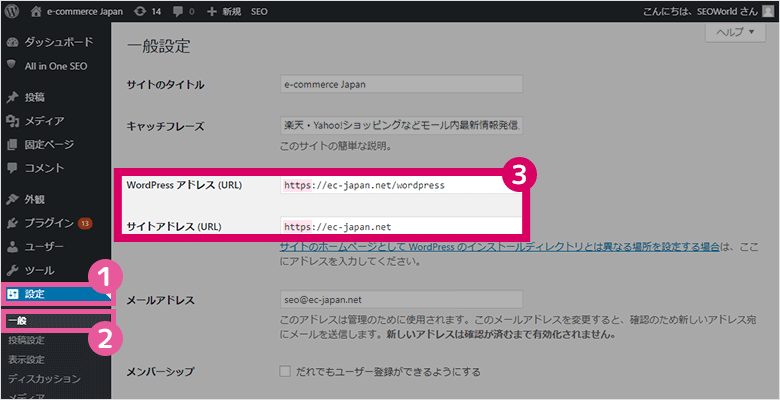Click the ユーザー person icon
Viewport: 780px width, 400px height.
point(13,247)
